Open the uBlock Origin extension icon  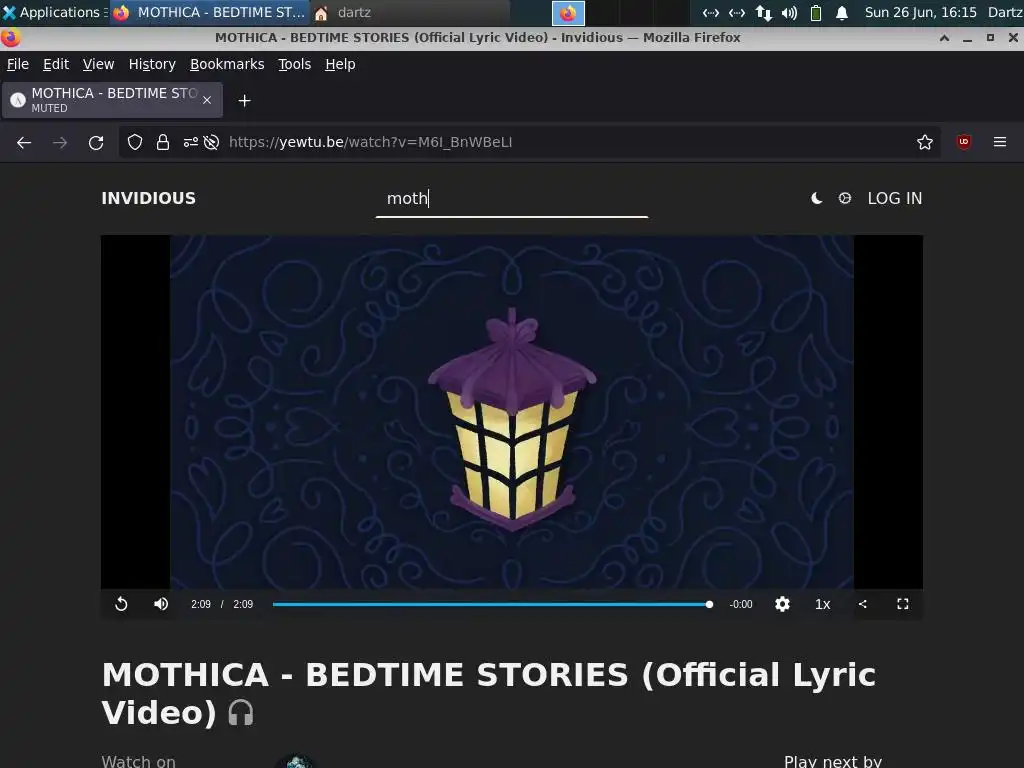point(964,142)
